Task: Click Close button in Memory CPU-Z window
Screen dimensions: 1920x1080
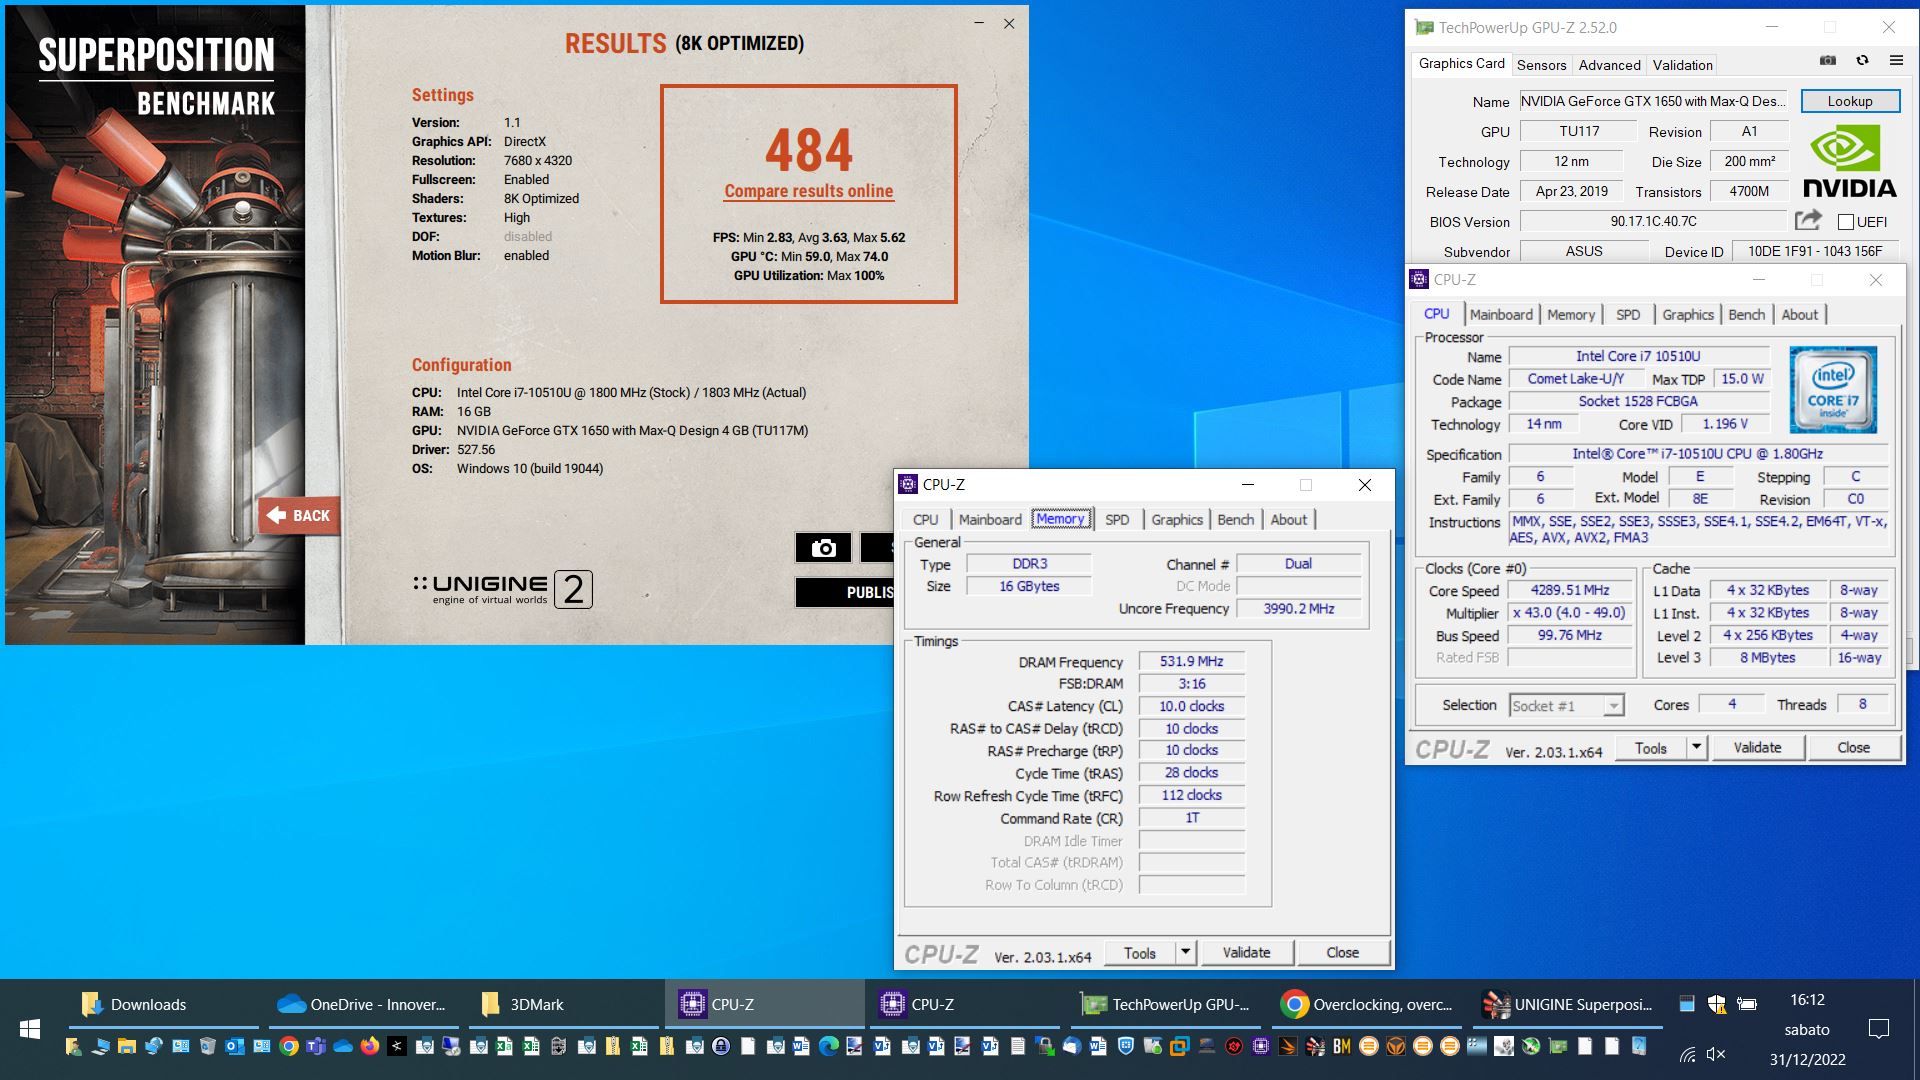Action: click(x=1342, y=952)
